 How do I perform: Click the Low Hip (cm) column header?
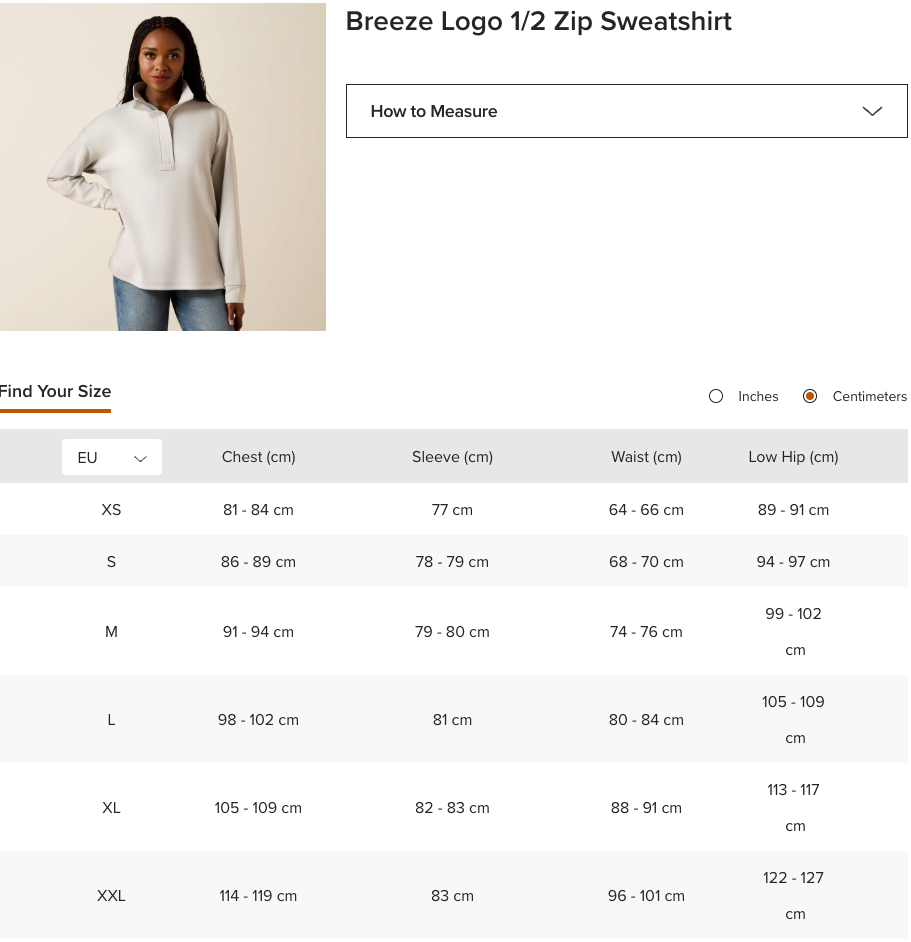tap(793, 457)
